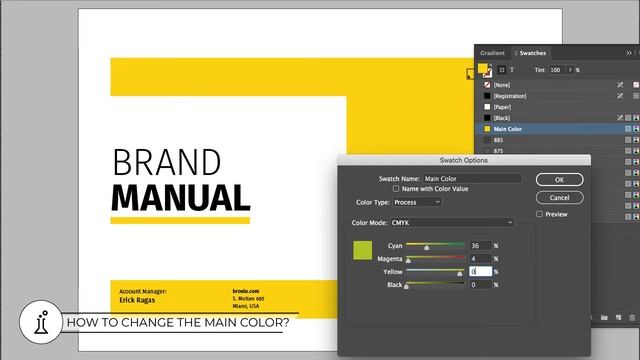Click the New Swatch icon
This screenshot has width=640, height=360.
[618, 318]
